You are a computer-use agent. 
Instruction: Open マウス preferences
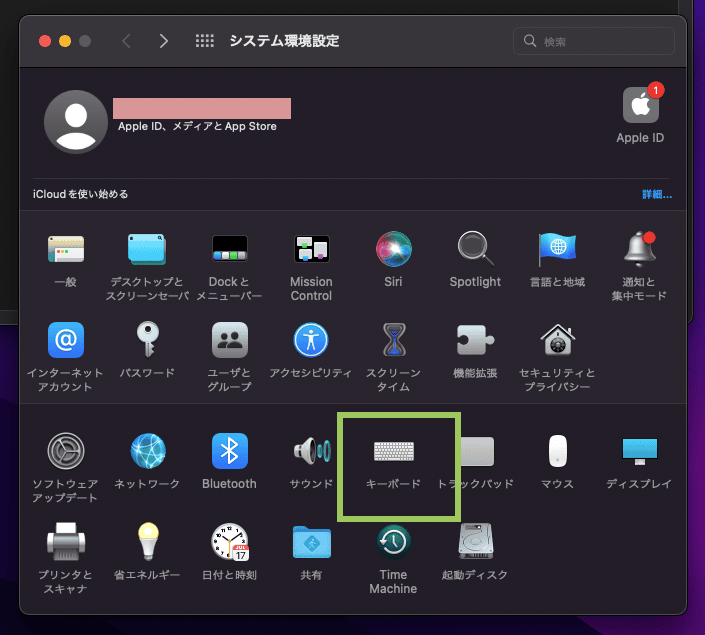click(558, 451)
